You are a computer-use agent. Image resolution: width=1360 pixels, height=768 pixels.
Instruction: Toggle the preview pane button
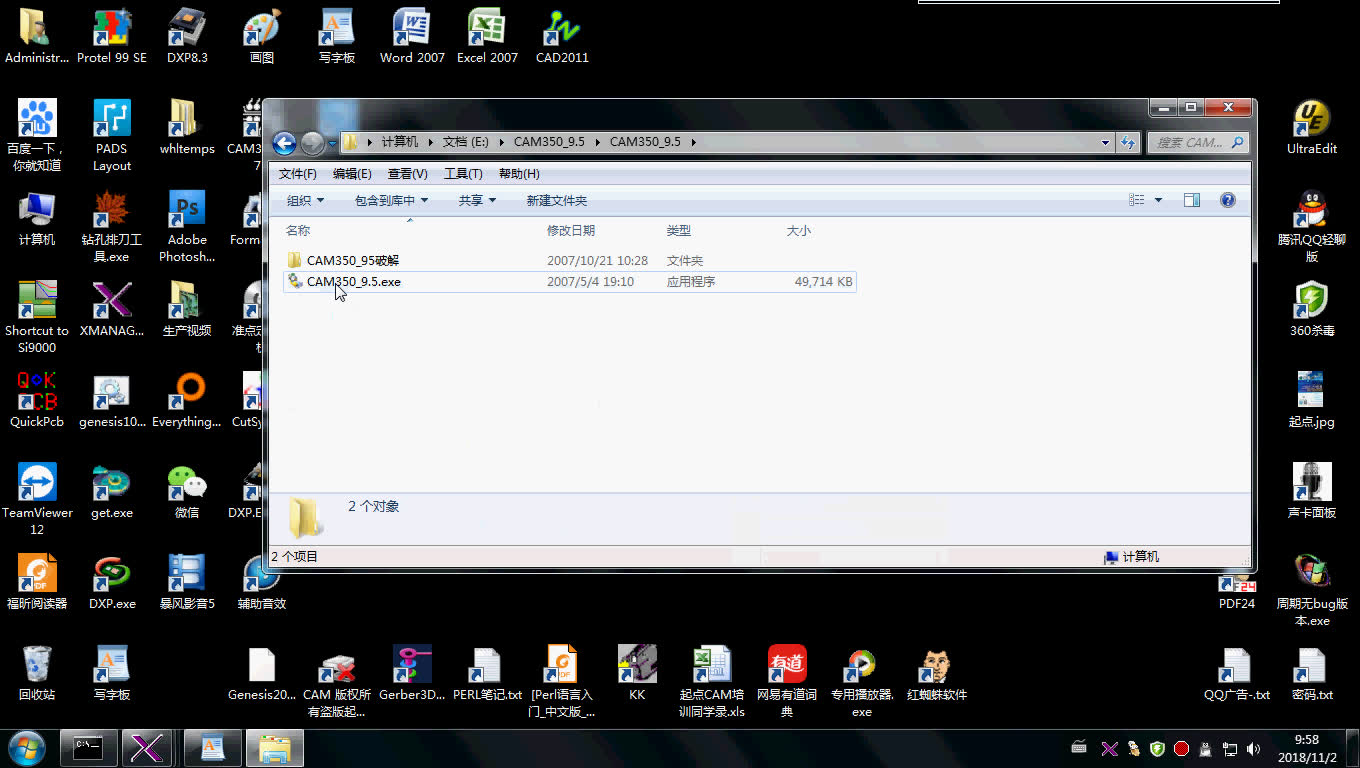point(1192,200)
